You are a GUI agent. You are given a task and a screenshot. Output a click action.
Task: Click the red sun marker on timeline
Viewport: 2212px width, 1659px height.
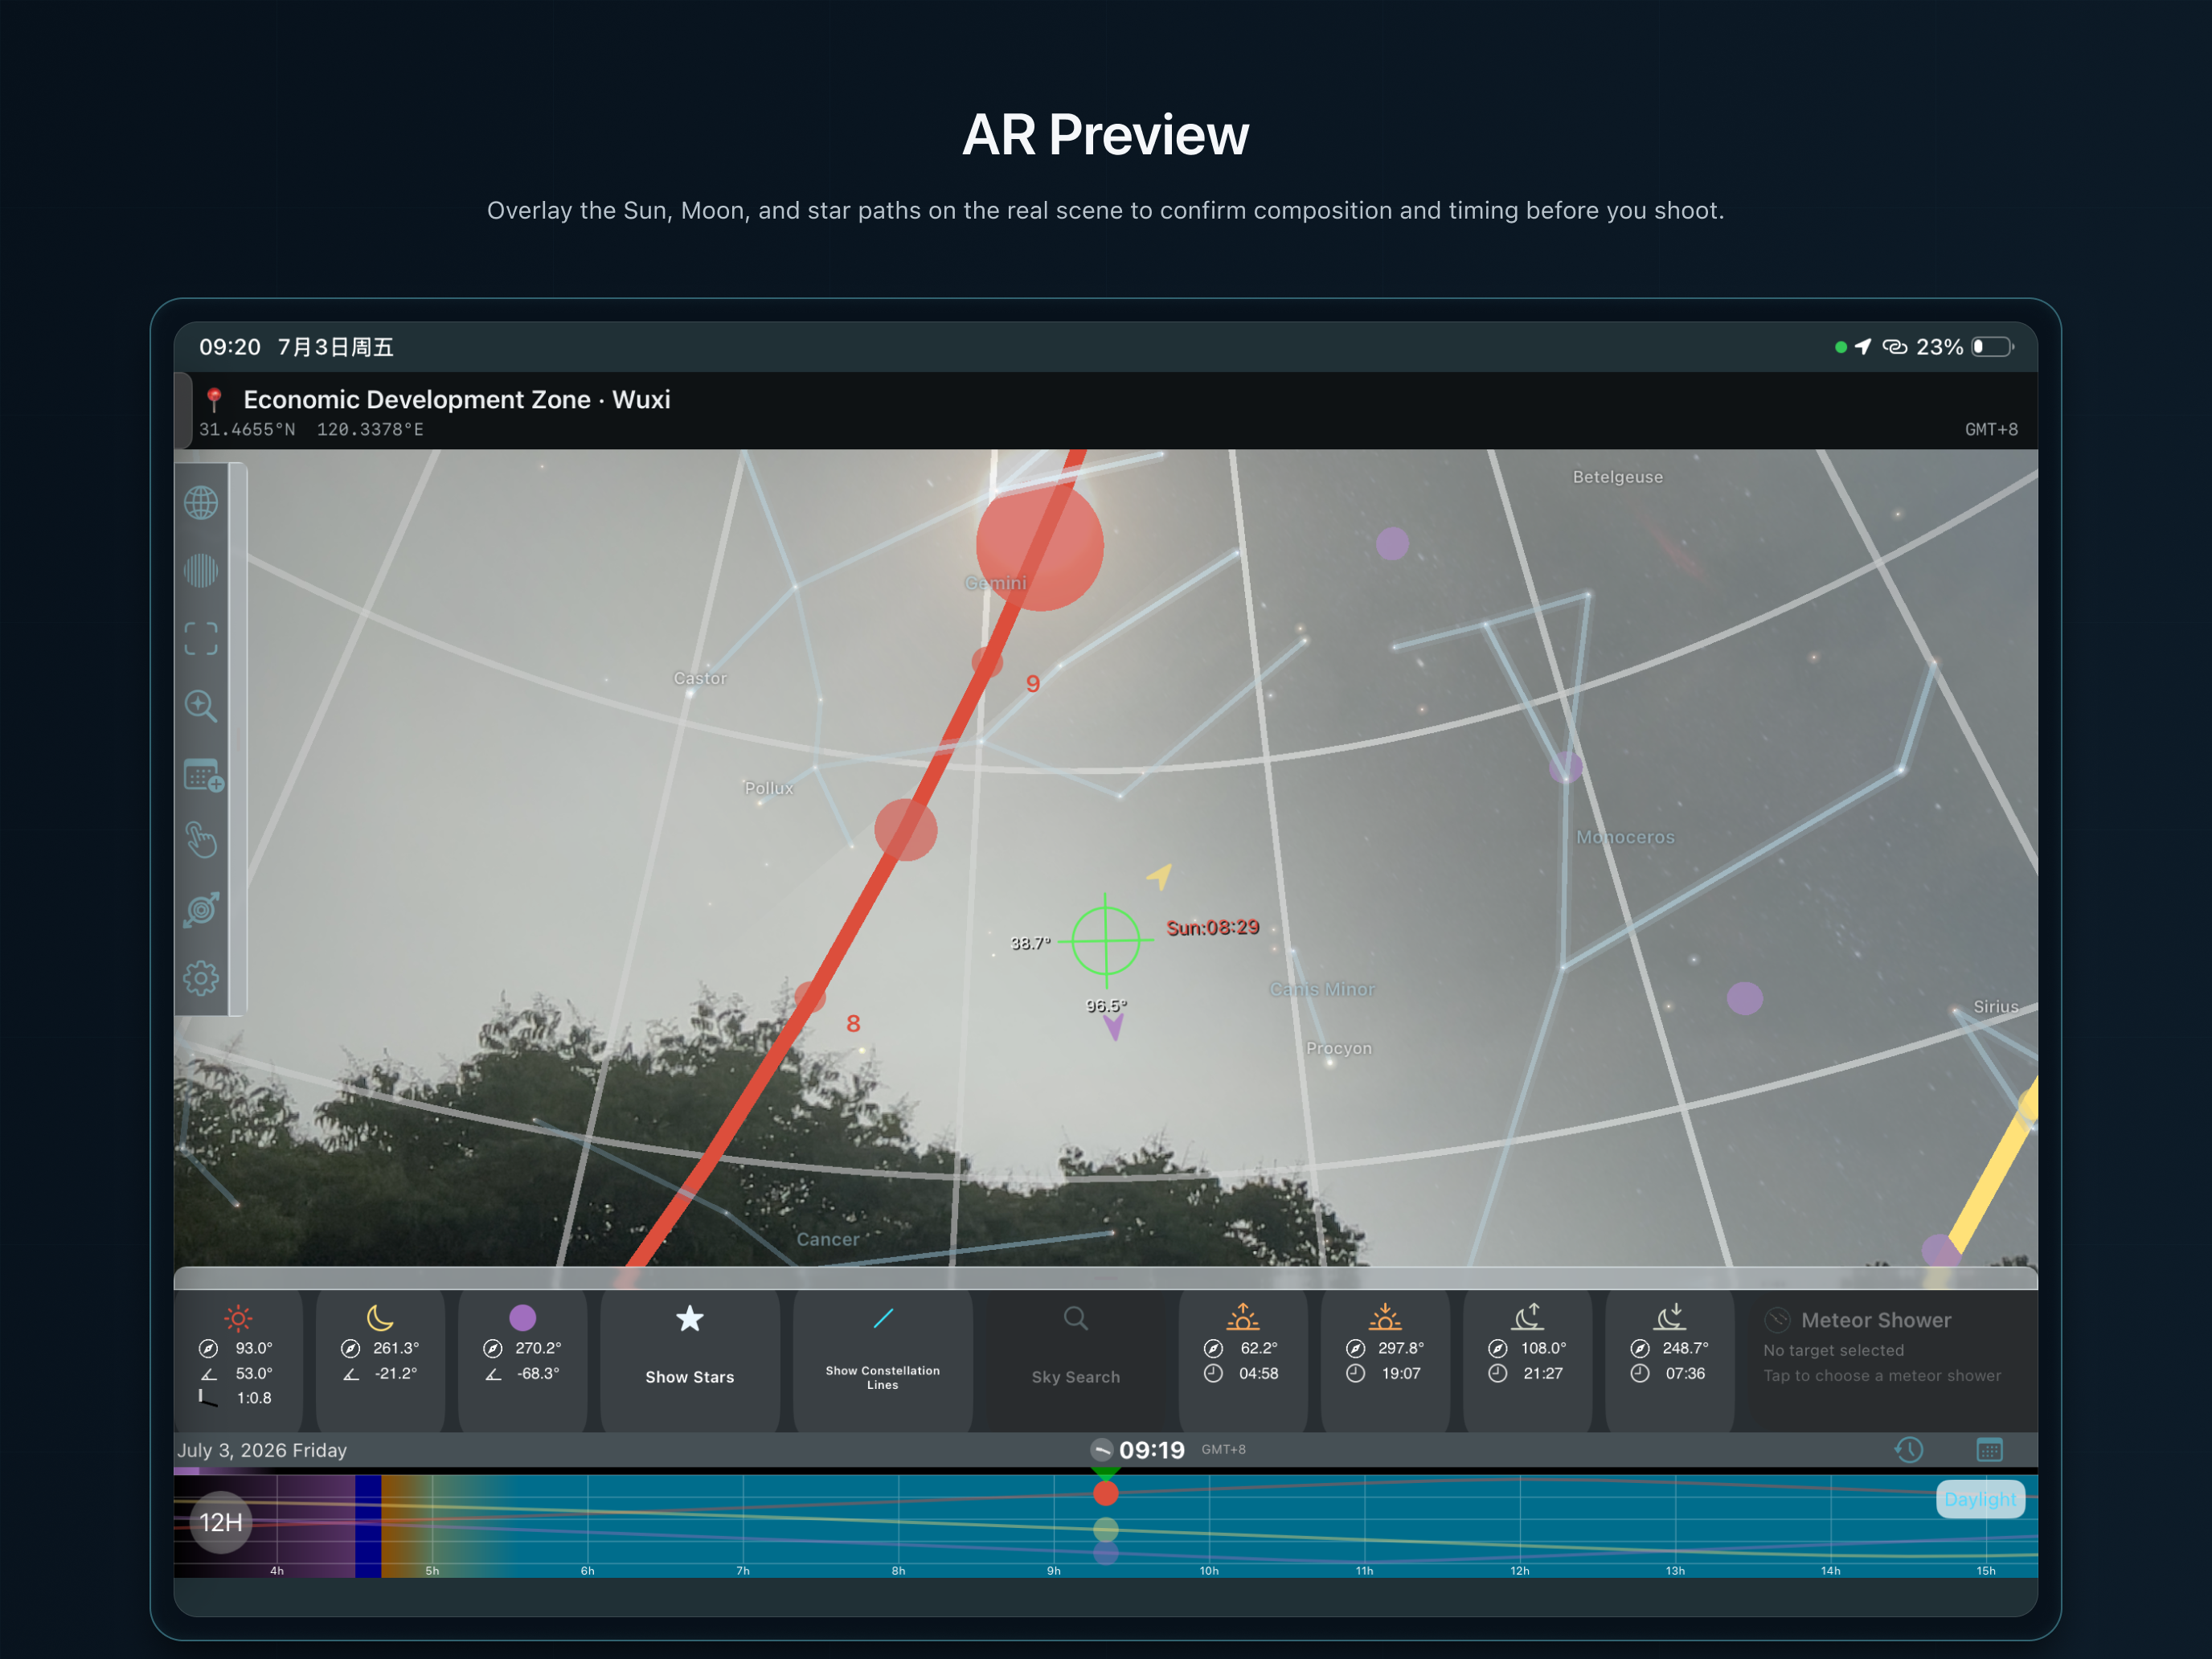pos(1105,1493)
